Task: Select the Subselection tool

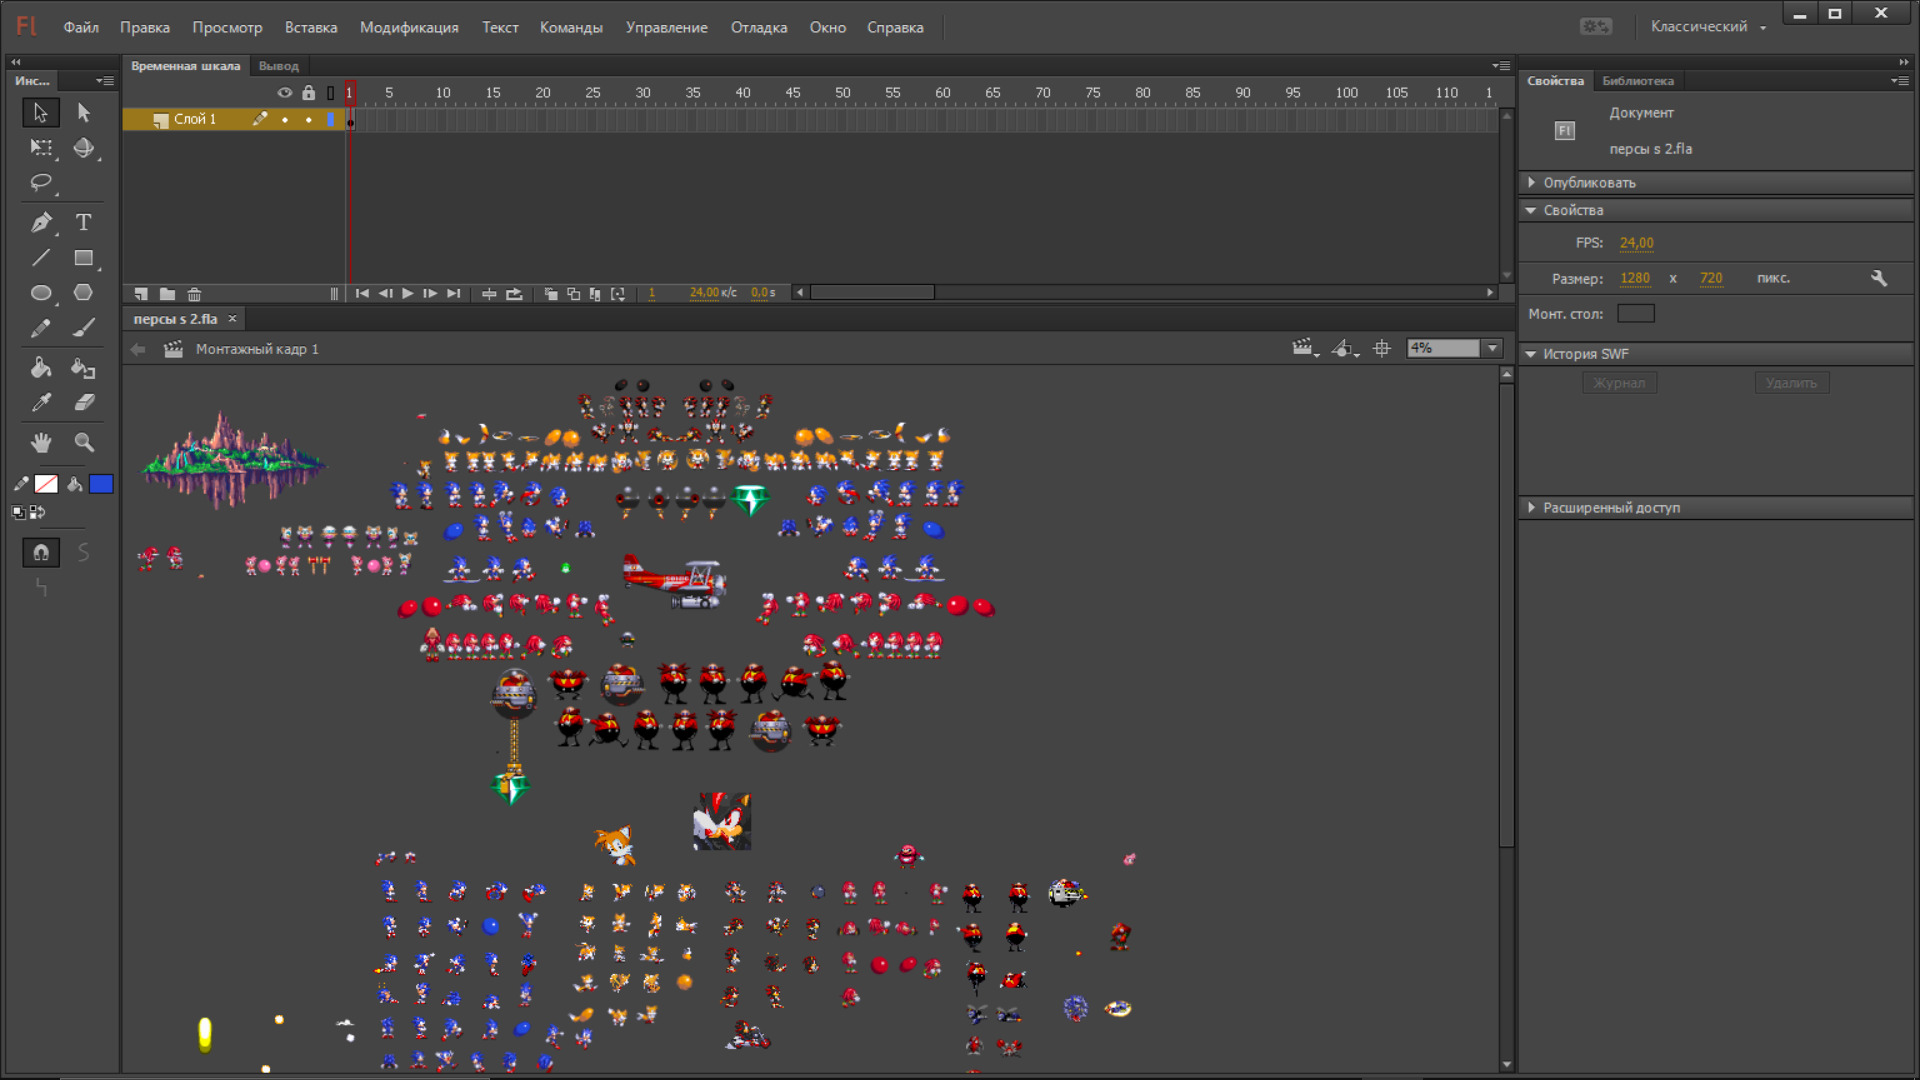Action: [x=84, y=113]
